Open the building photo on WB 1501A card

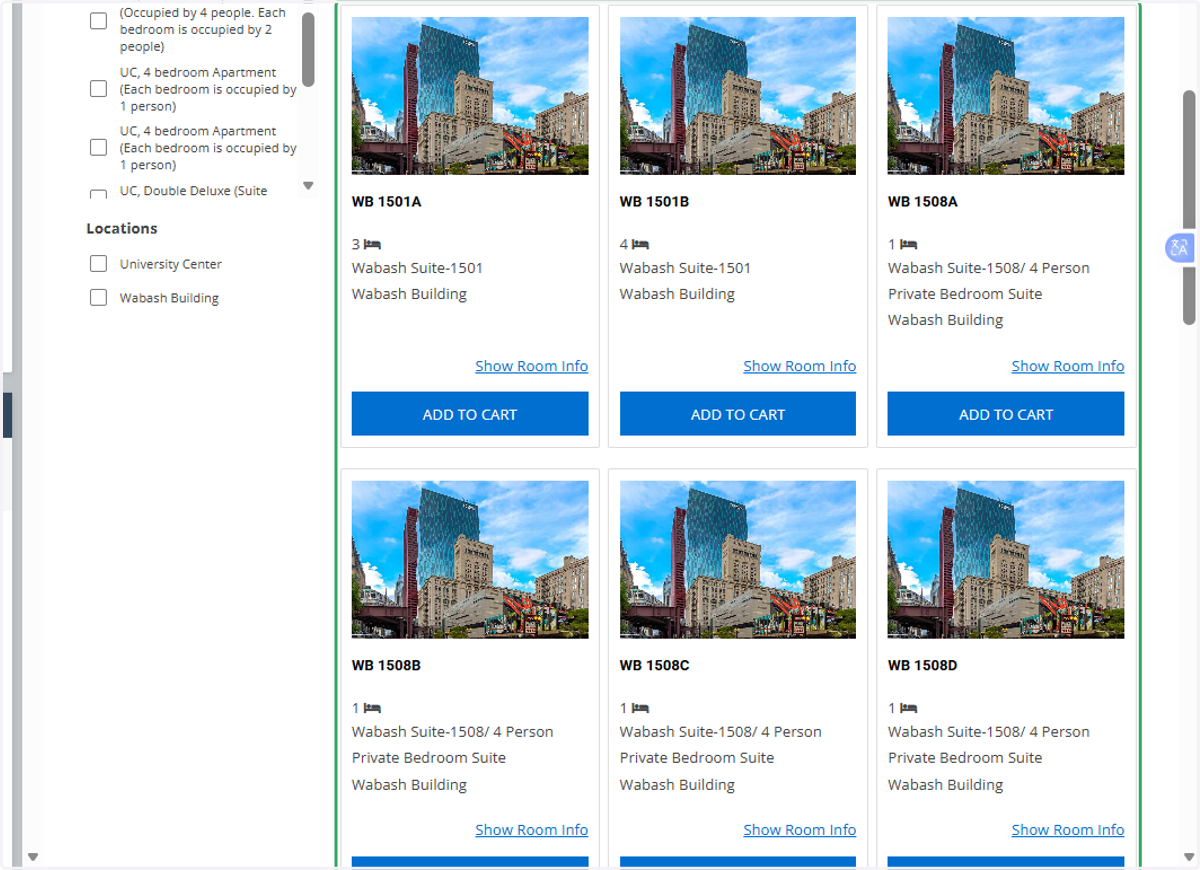click(470, 96)
